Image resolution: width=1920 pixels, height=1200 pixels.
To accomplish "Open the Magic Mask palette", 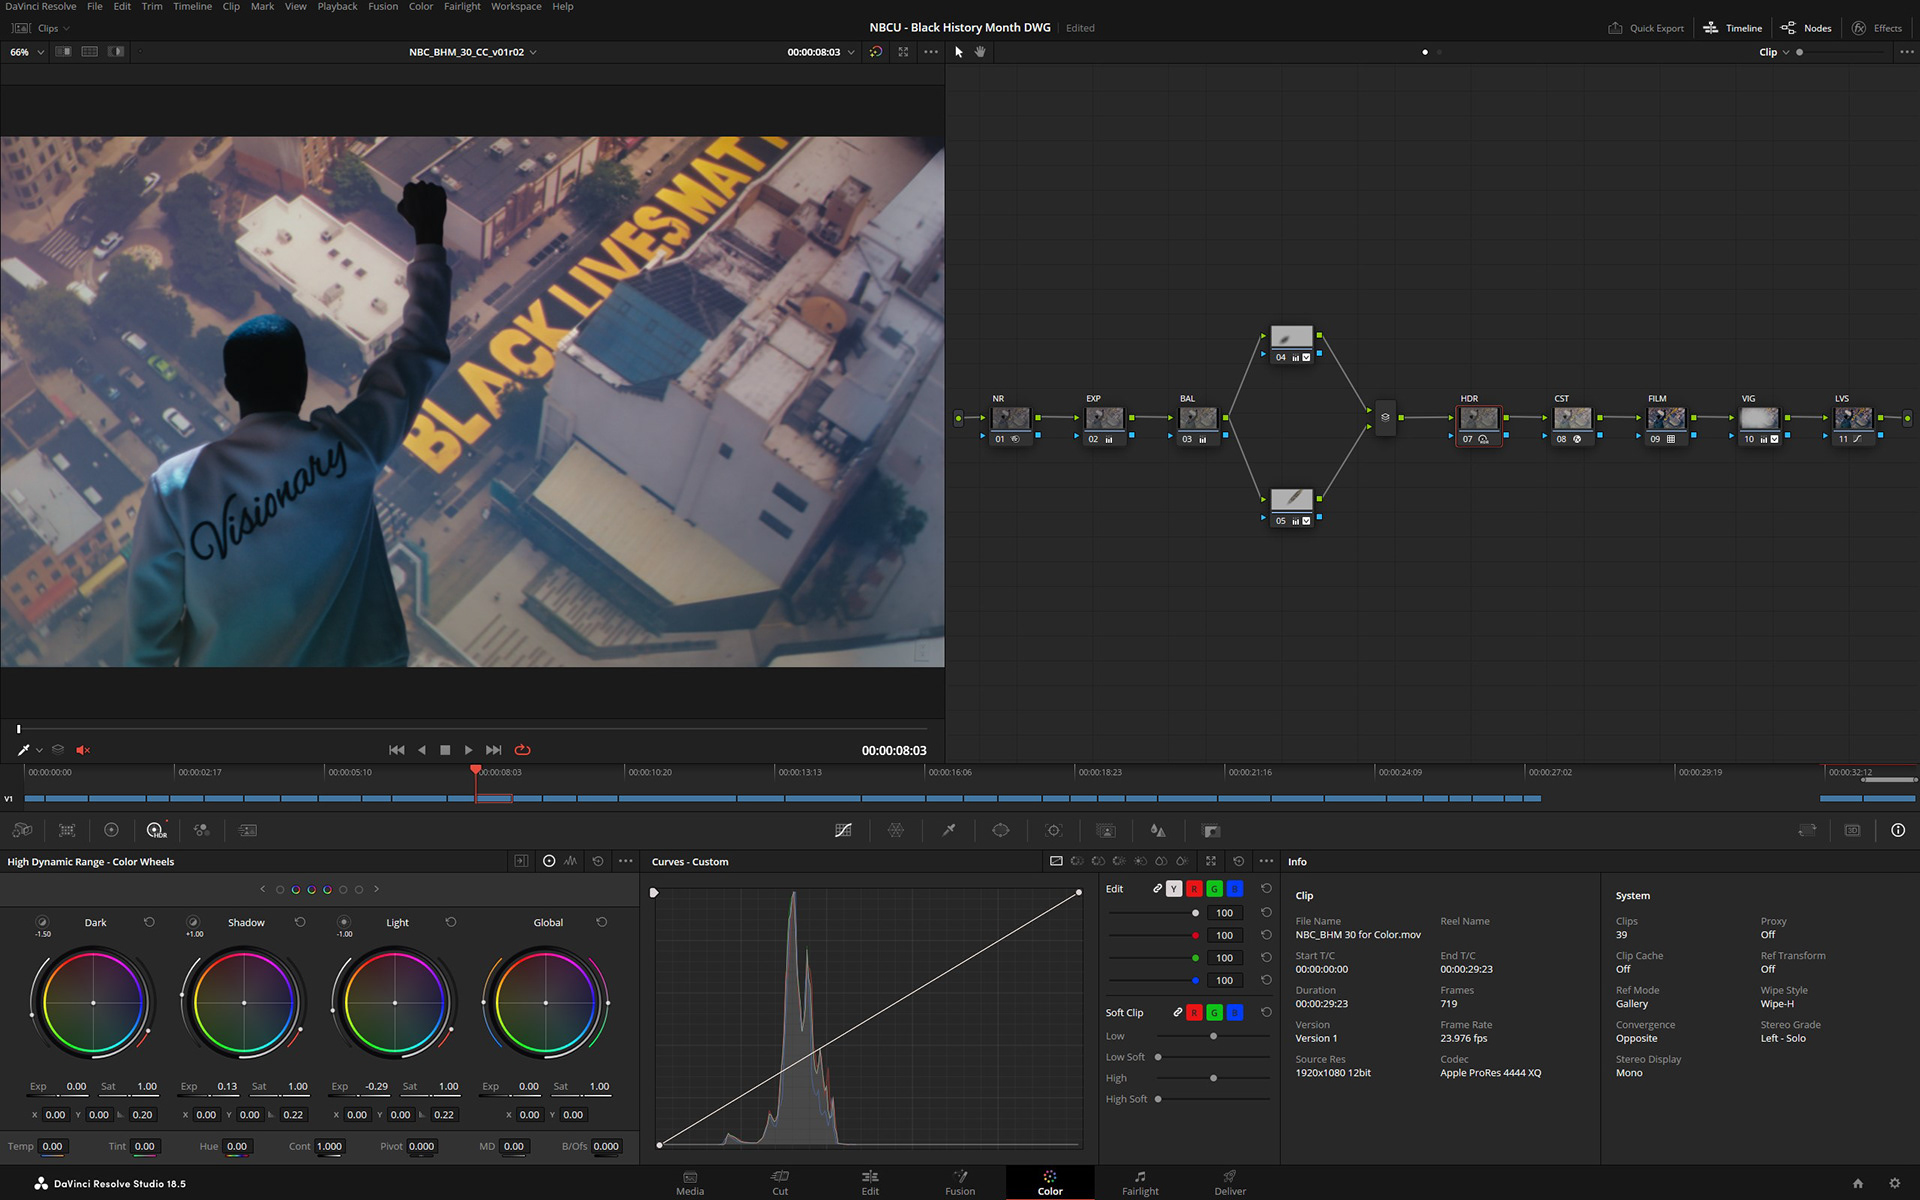I will pos(1106,830).
